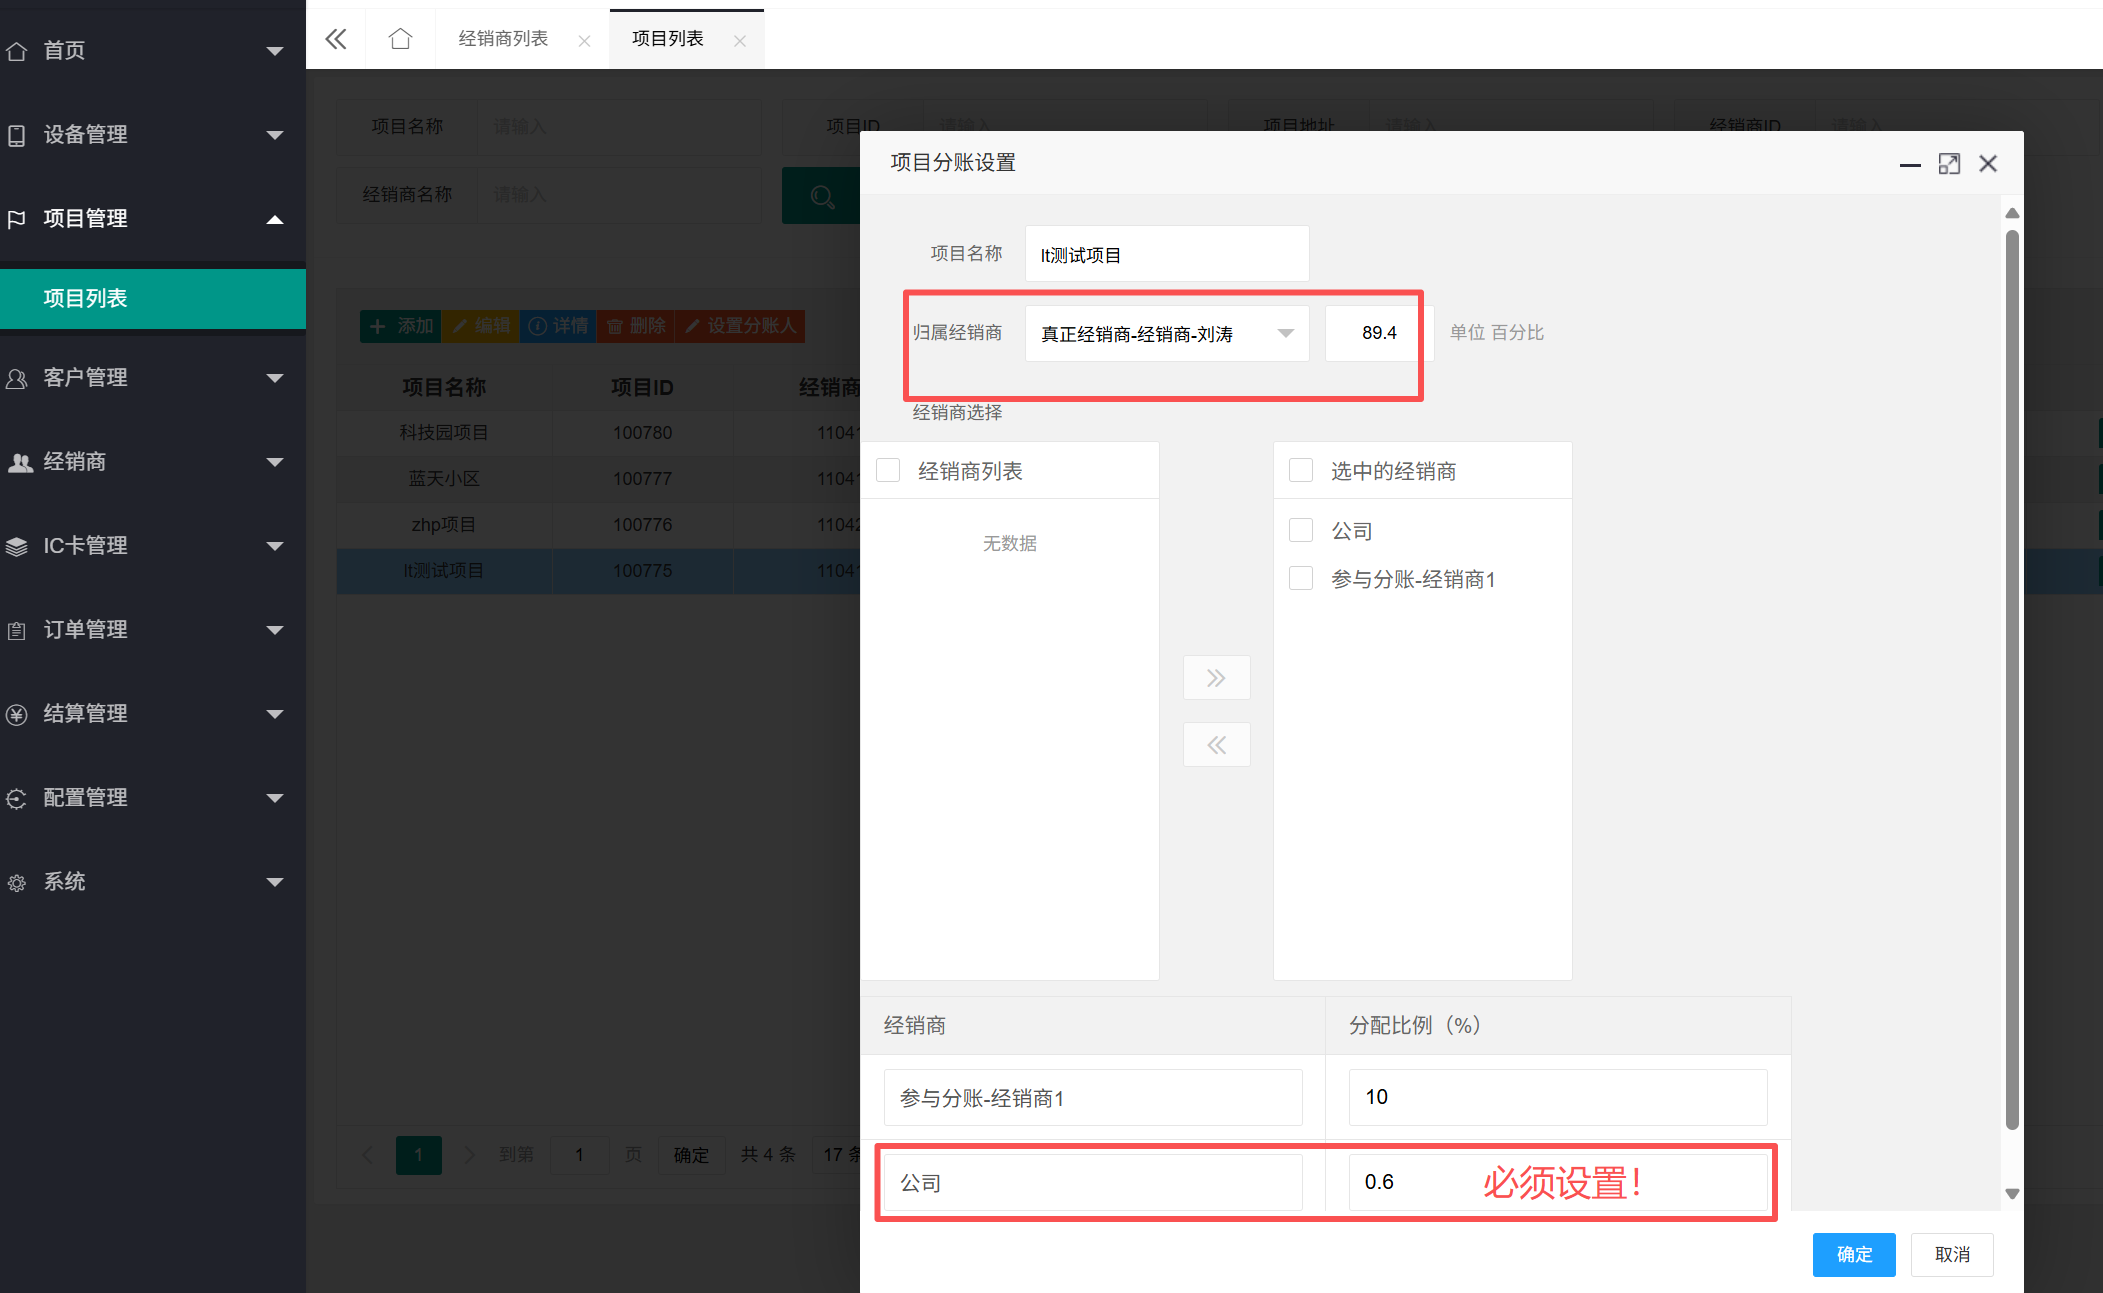Viewport: 2103px width, 1293px height.
Task: Click the green 添加 button
Action: [x=401, y=326]
